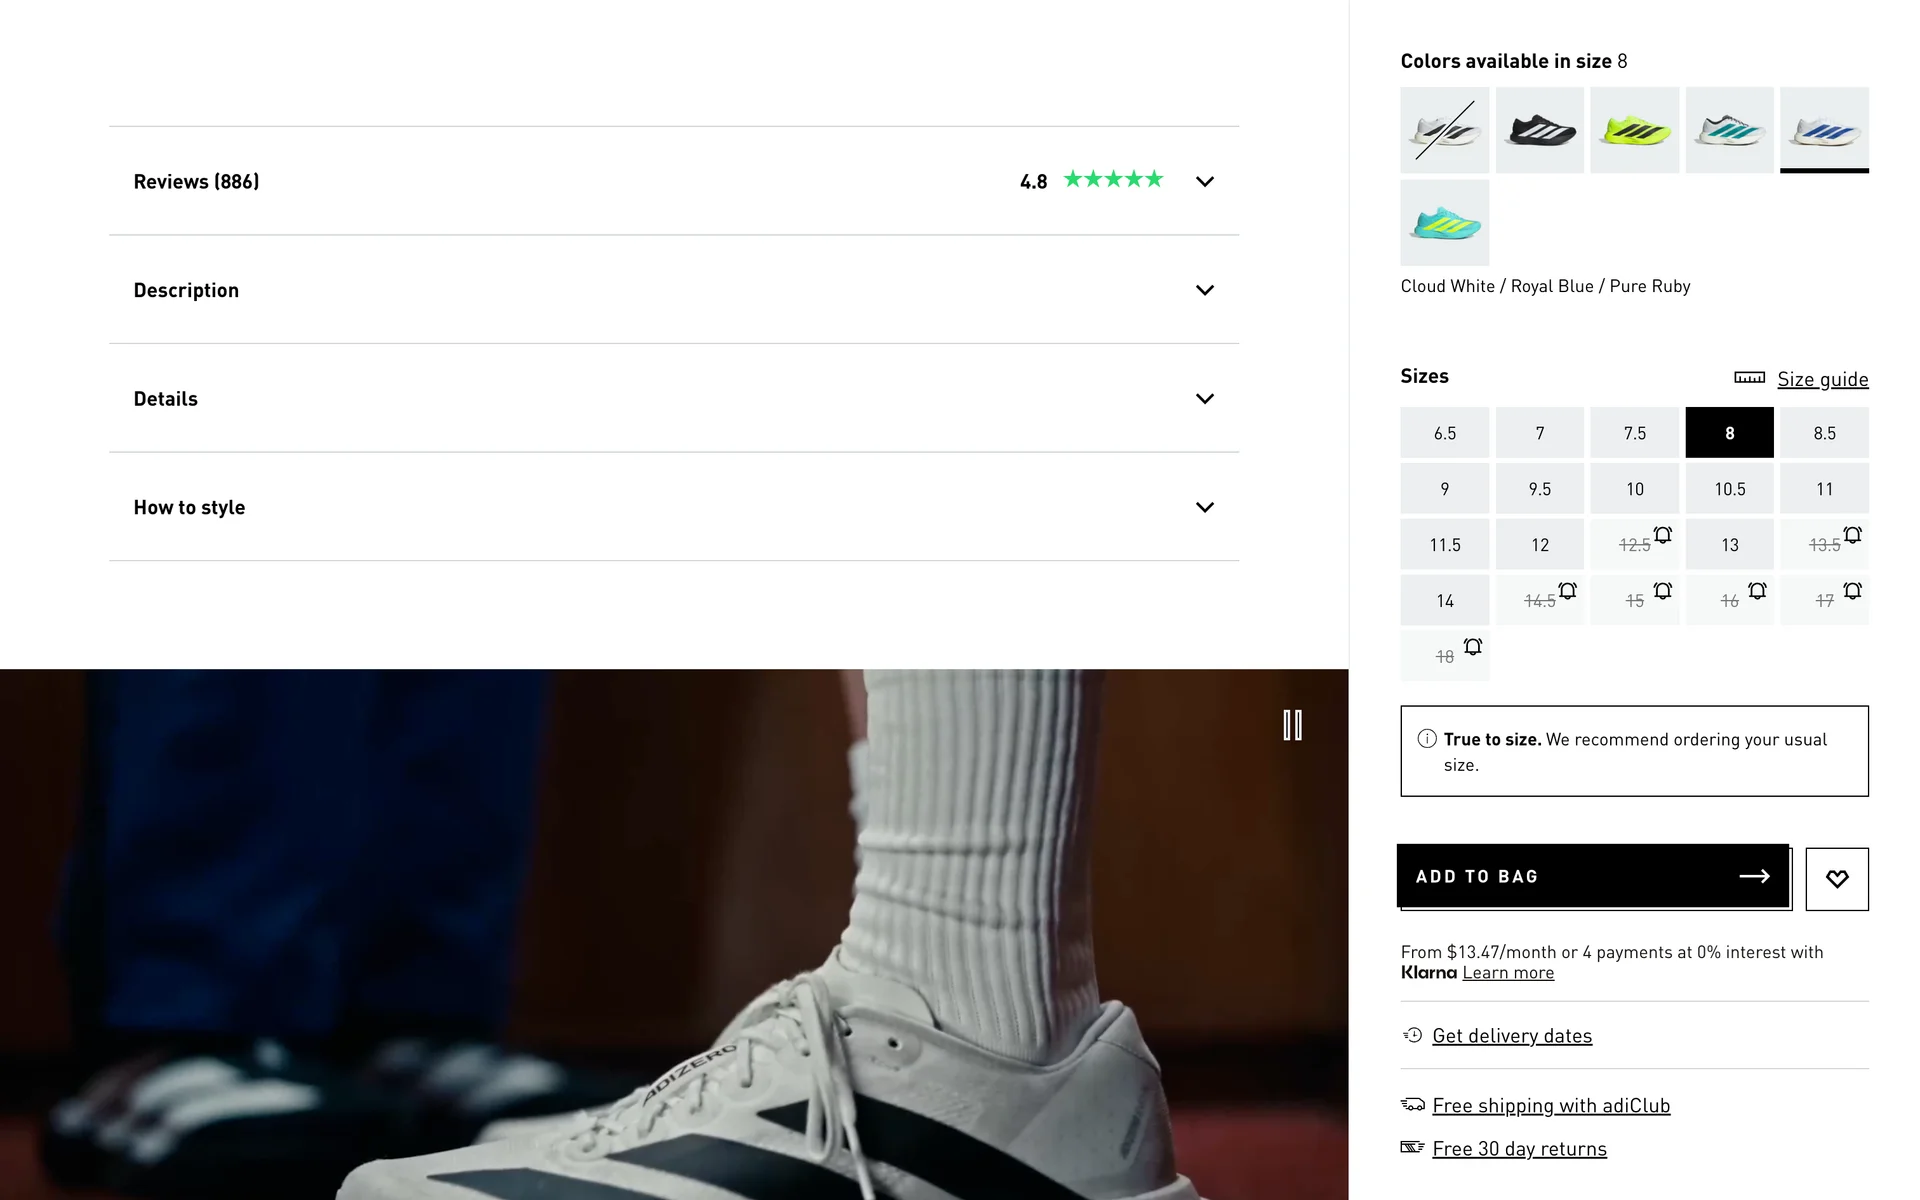This screenshot has width=1920, height=1200.
Task: Select the neon yellow shoe color
Action: point(1634,130)
